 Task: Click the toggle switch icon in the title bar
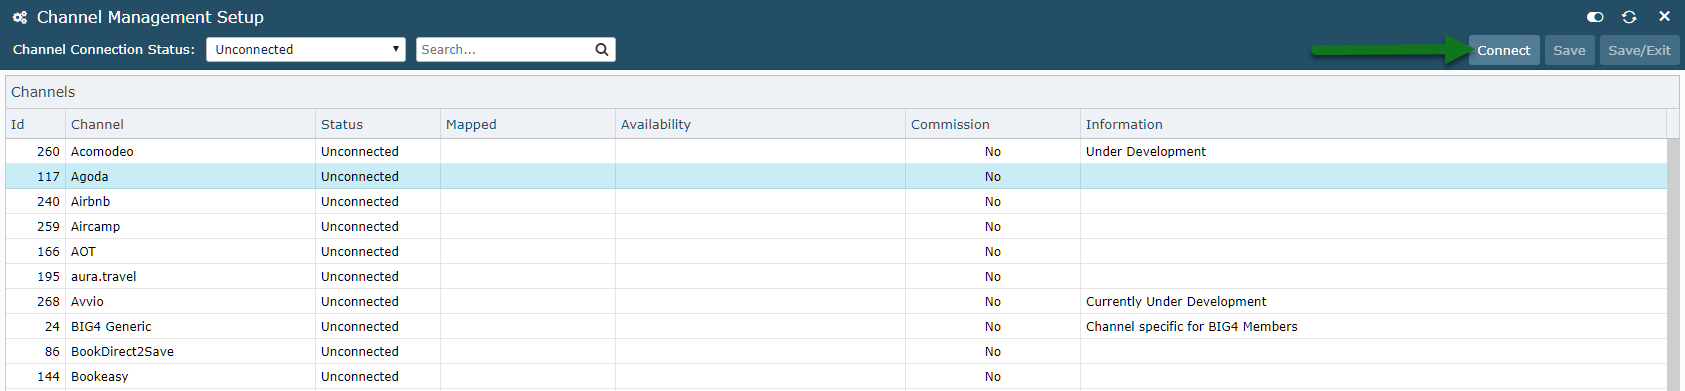[1595, 17]
